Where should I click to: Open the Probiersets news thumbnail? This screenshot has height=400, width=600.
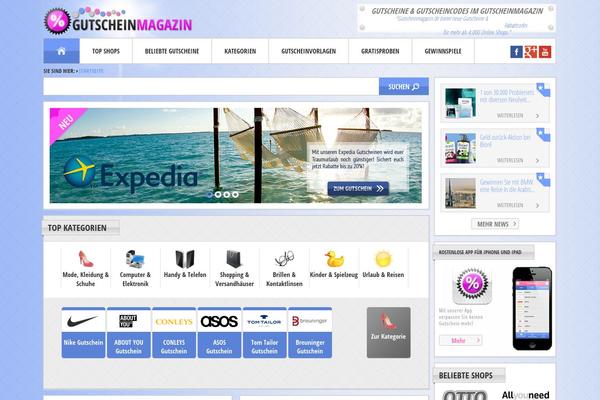pos(460,103)
